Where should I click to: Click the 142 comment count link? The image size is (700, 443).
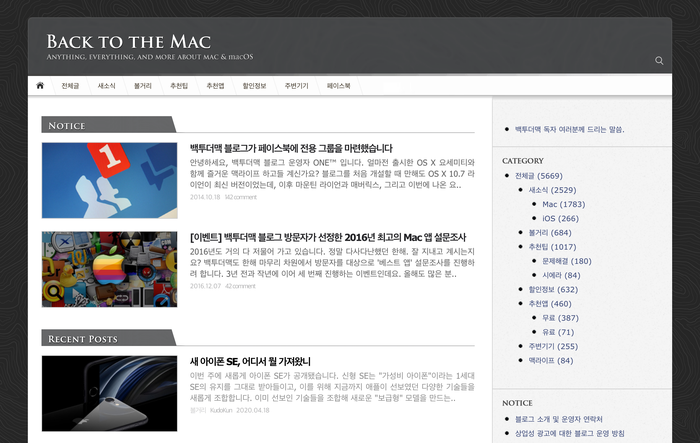point(241,197)
